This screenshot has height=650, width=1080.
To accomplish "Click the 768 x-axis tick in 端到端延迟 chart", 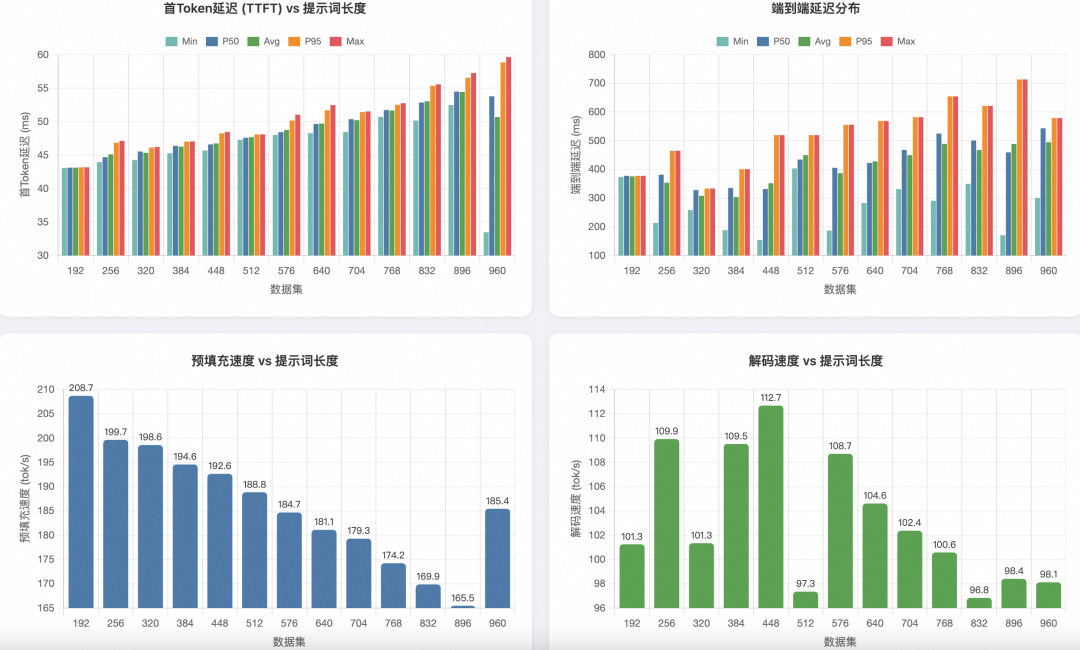I will [x=944, y=271].
